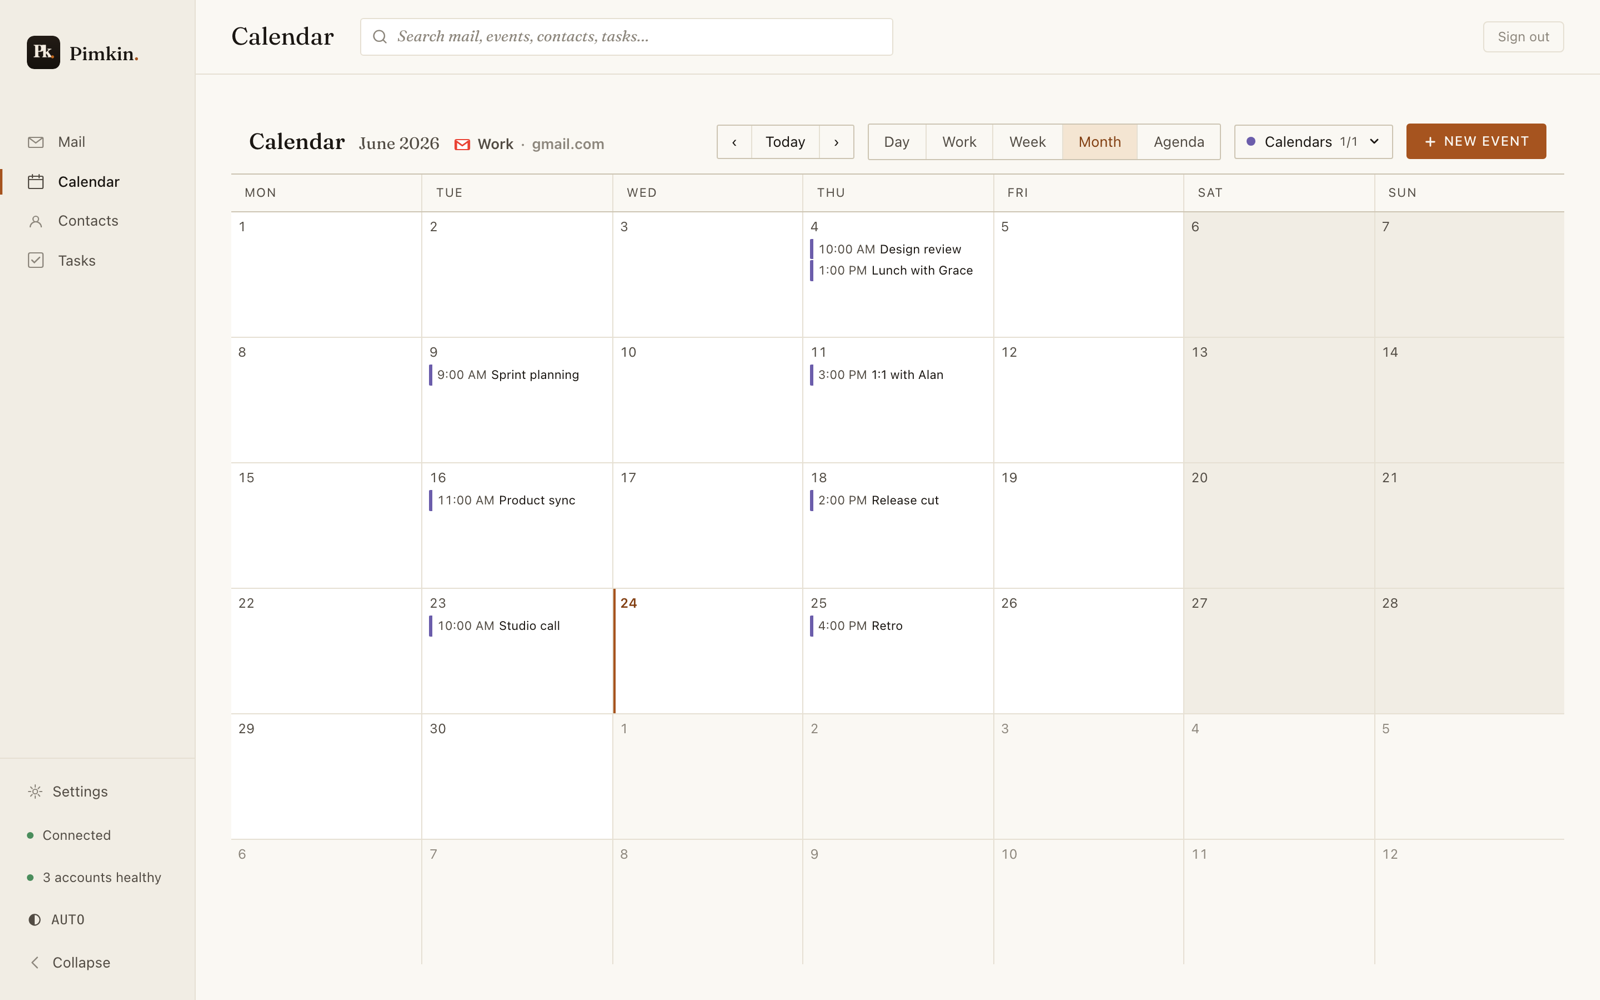
Task: Expand the Calendars 1/1 dropdown
Action: [1313, 142]
